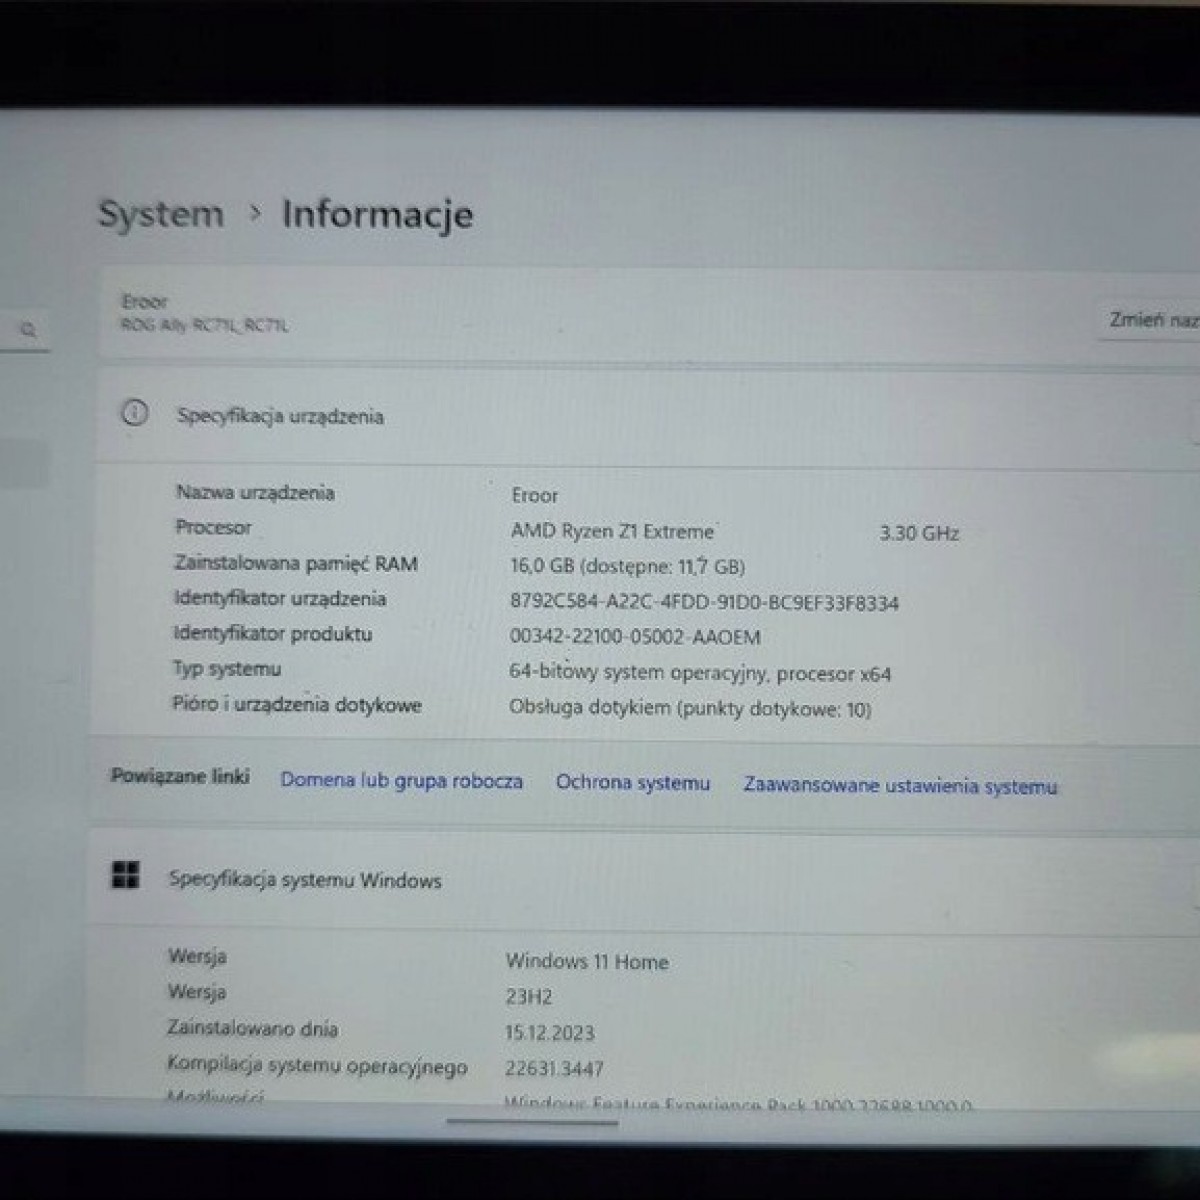The width and height of the screenshot is (1200, 1200).
Task: Click the Identyfikator urządzenia GUID value
Action: (x=704, y=603)
